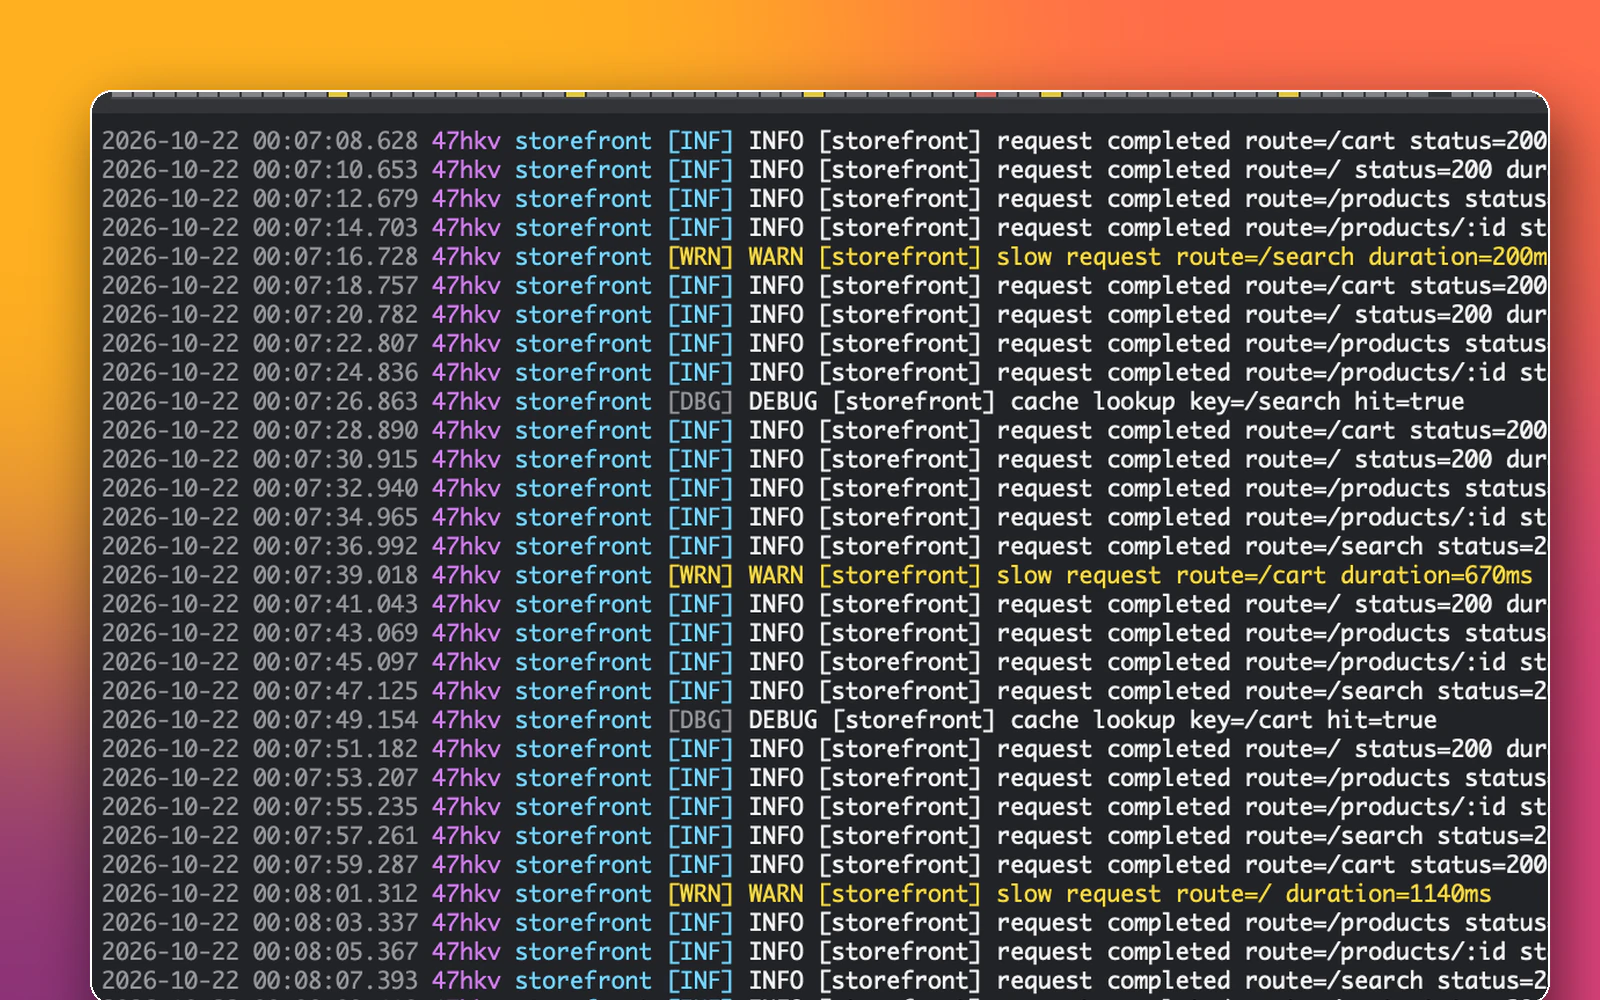This screenshot has height=1000, width=1600.
Task: Click the [WRN] tag on the 00:08:01.312 line
Action: pos(700,894)
